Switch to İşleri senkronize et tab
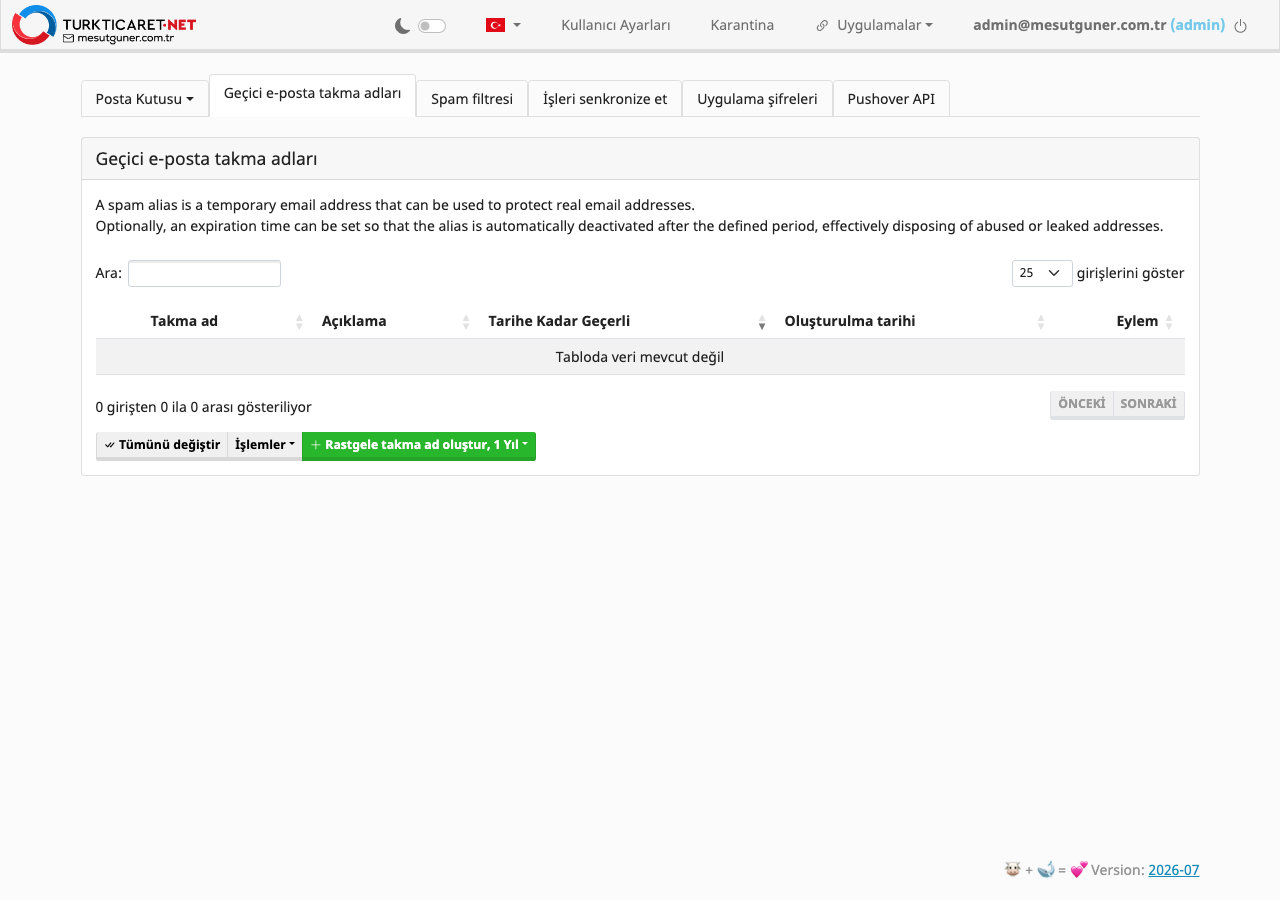 pyautogui.click(x=605, y=99)
